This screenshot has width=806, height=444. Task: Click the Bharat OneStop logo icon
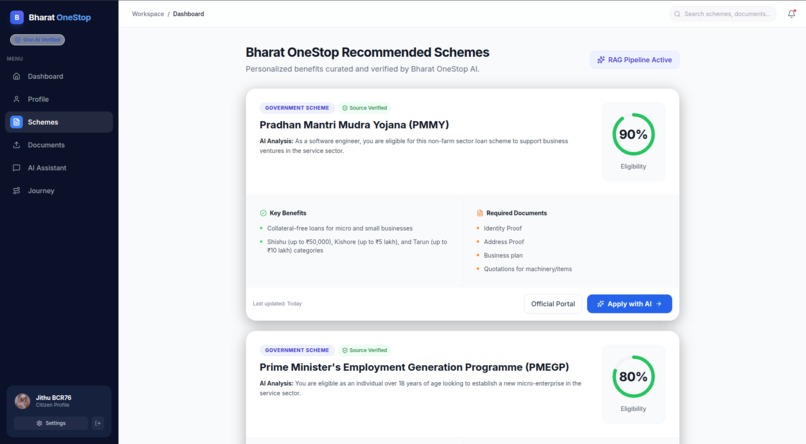(x=16, y=17)
